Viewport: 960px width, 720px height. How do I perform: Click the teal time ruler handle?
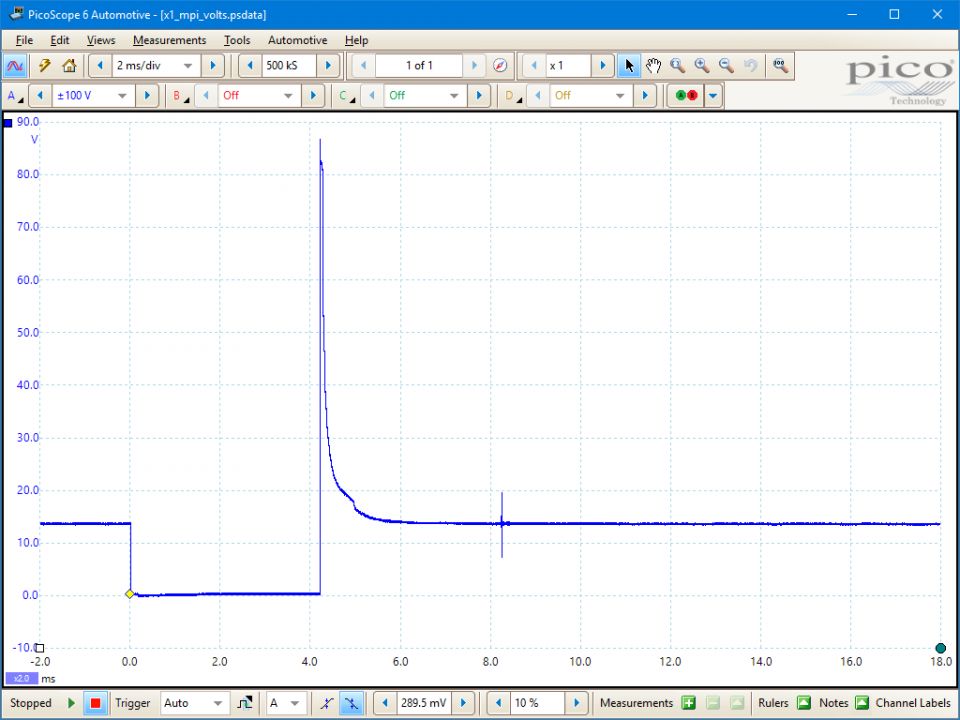tap(941, 648)
